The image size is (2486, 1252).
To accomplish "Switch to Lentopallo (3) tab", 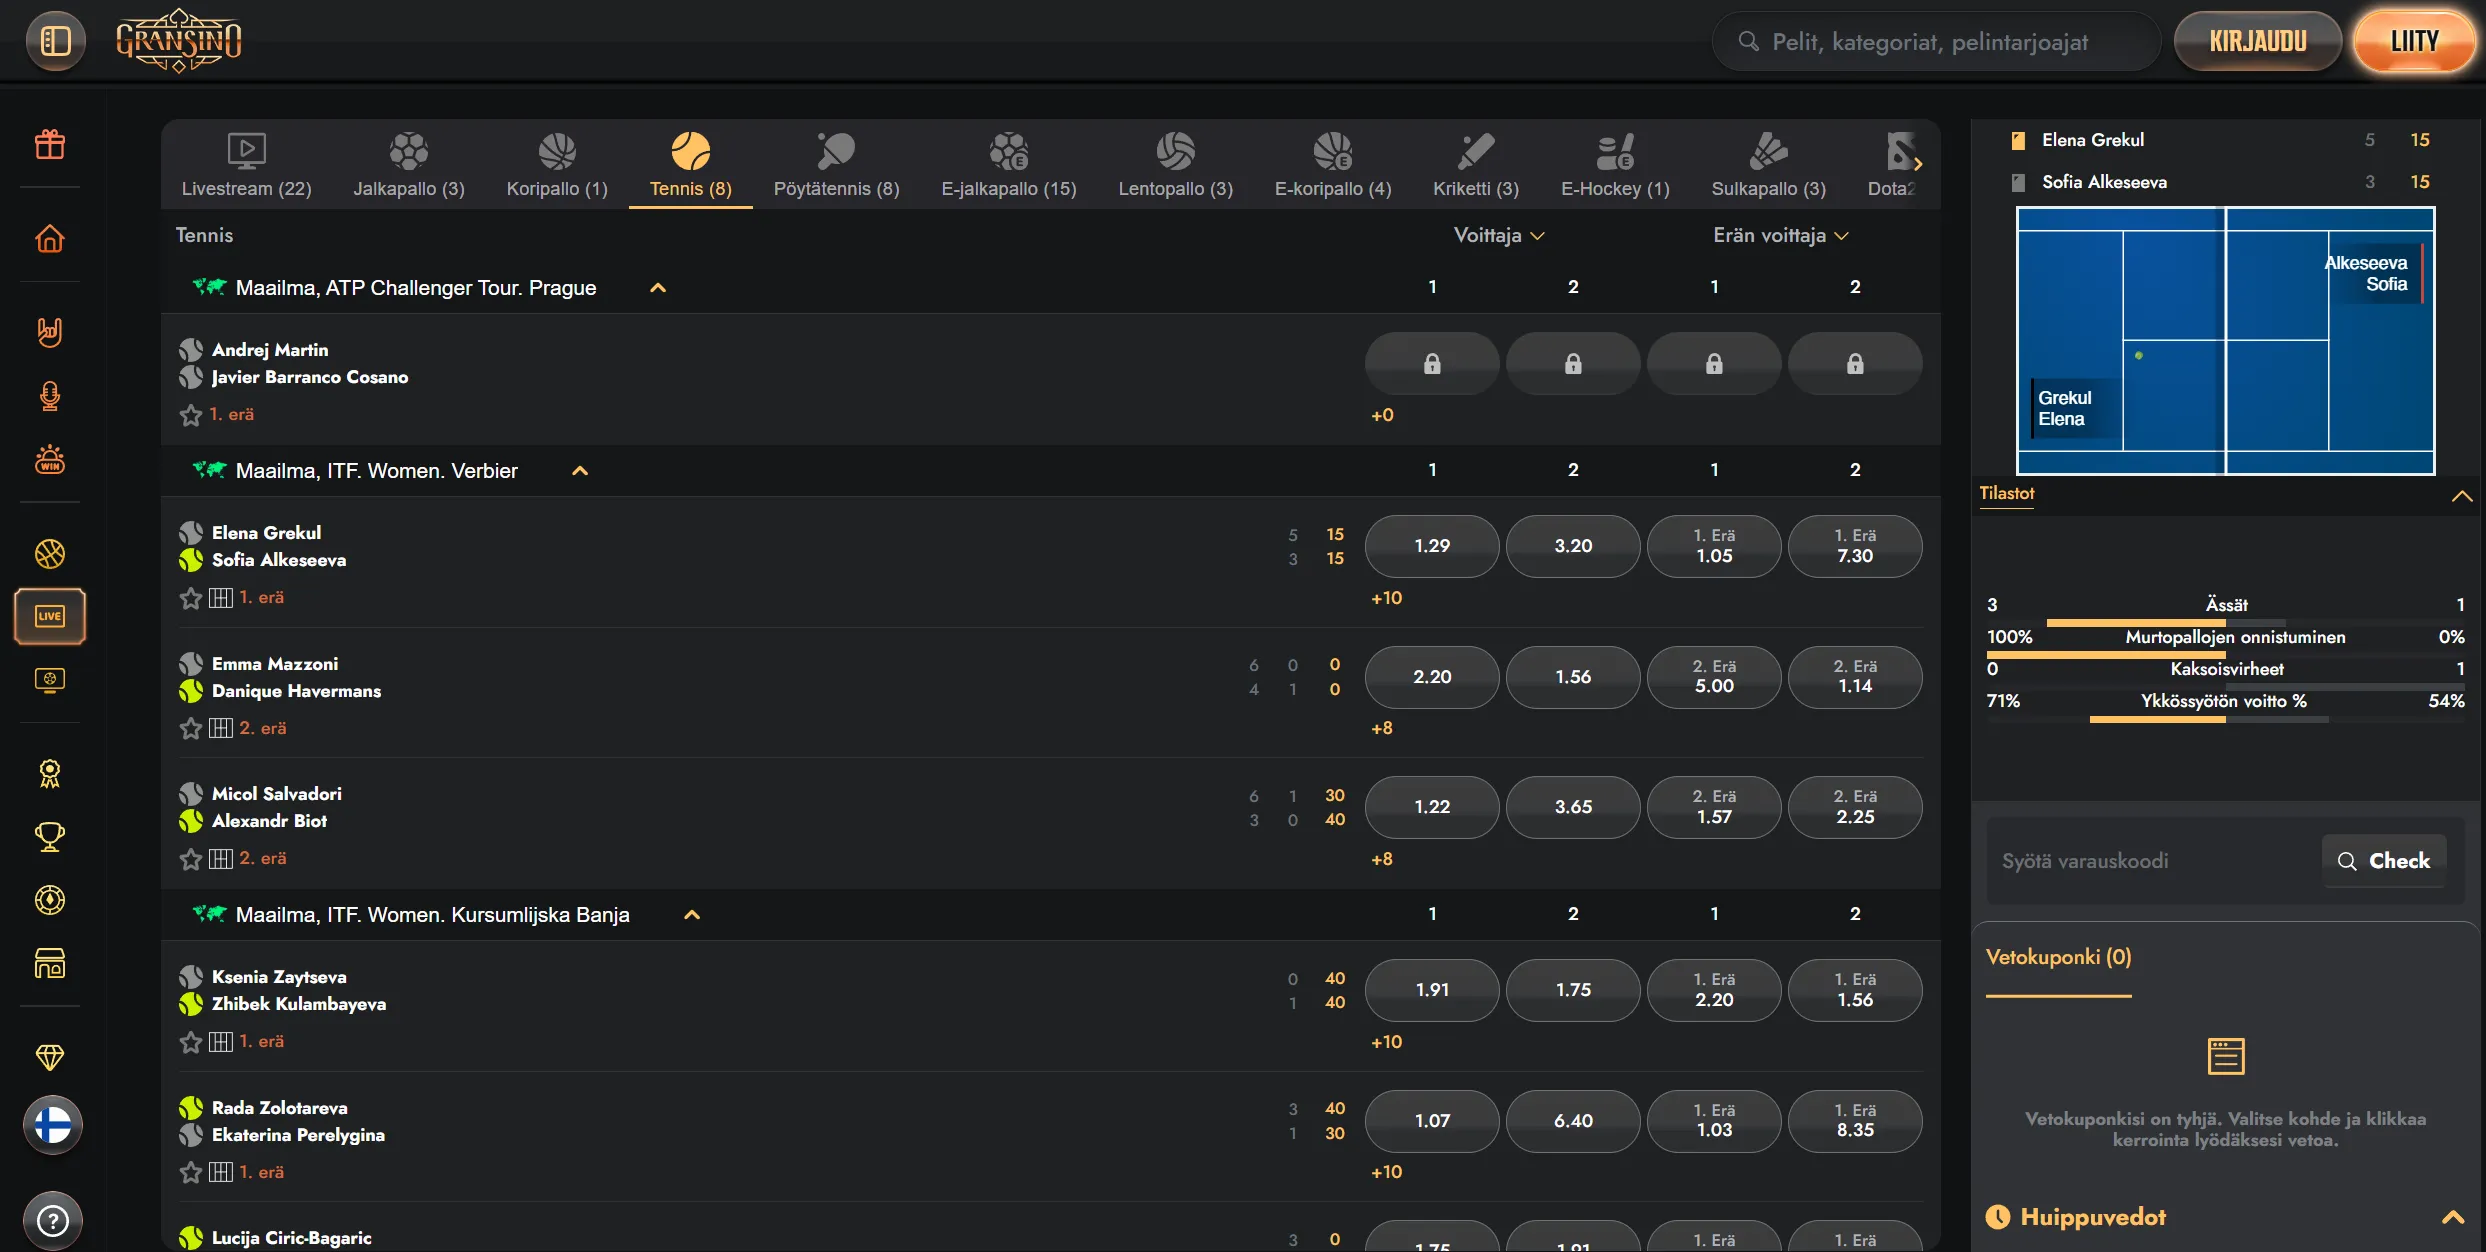I will pos(1175,165).
